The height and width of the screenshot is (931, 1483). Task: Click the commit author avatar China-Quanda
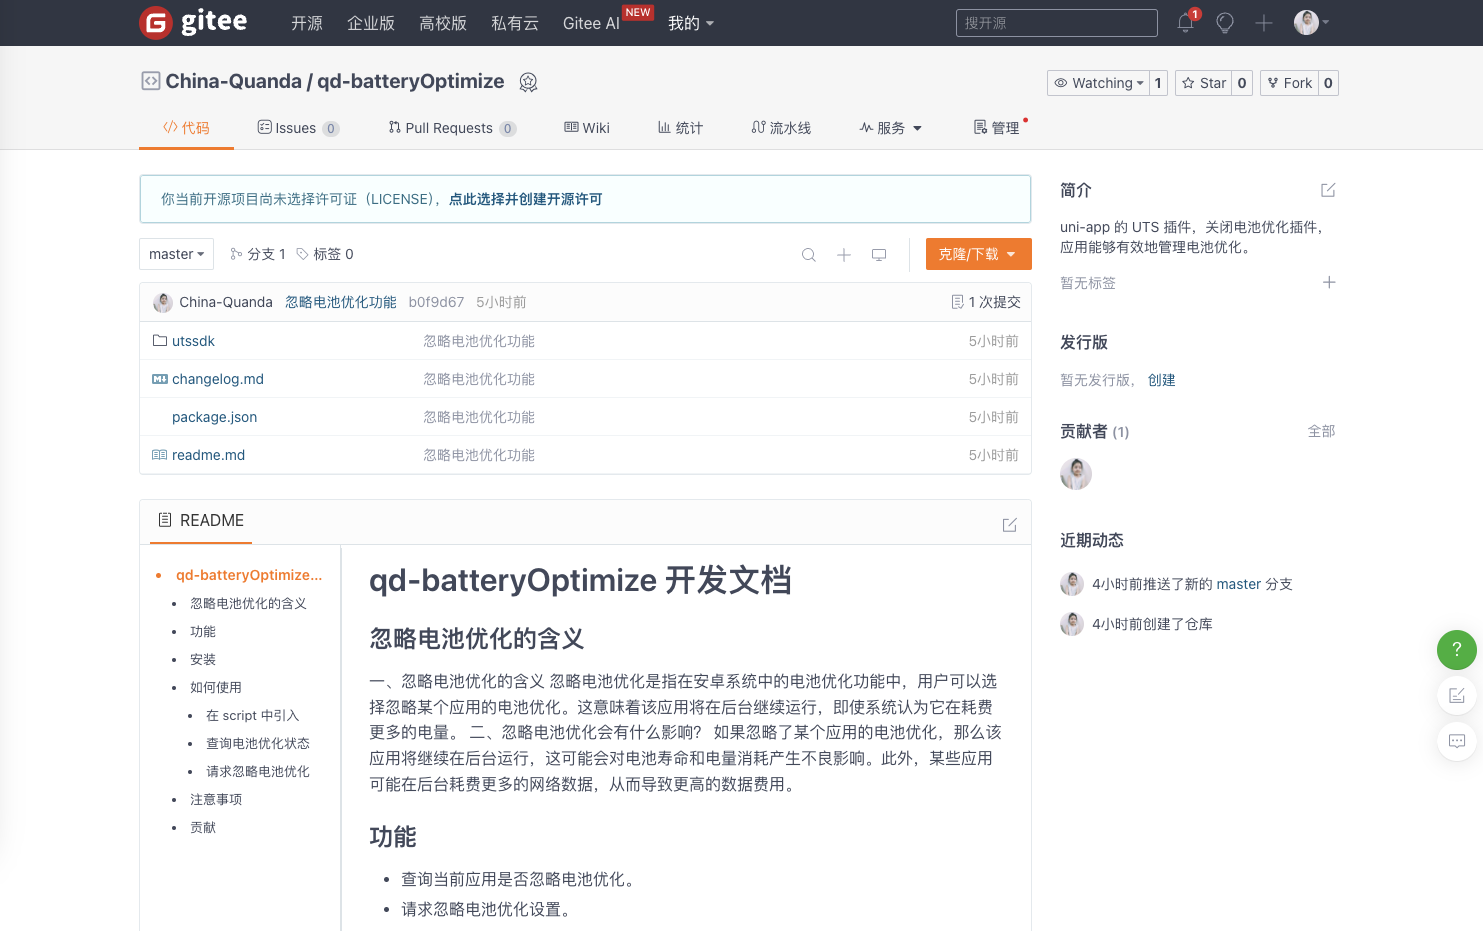(x=163, y=302)
